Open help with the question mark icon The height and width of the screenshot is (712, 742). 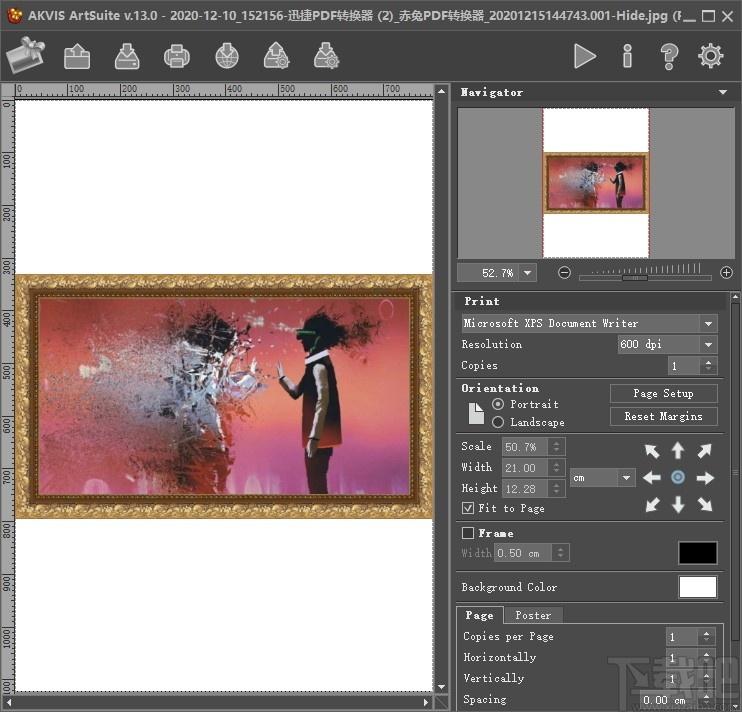click(x=669, y=57)
